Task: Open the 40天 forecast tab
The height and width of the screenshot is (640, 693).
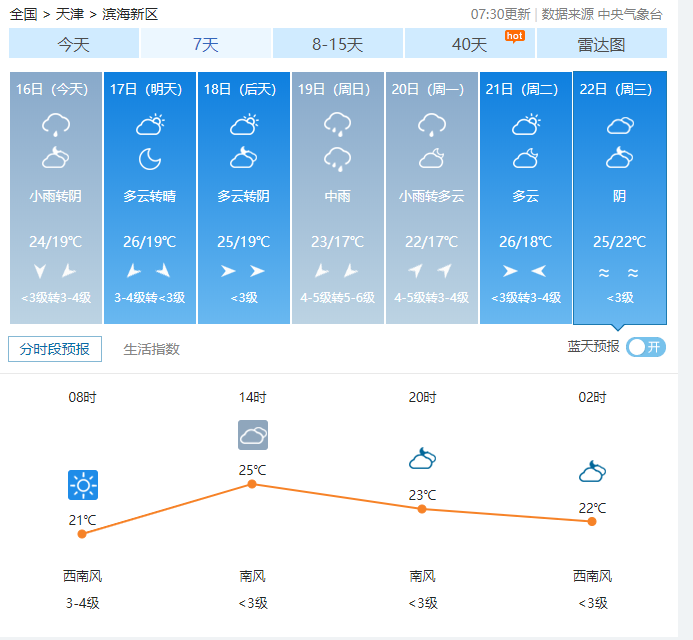Action: pyautogui.click(x=469, y=43)
